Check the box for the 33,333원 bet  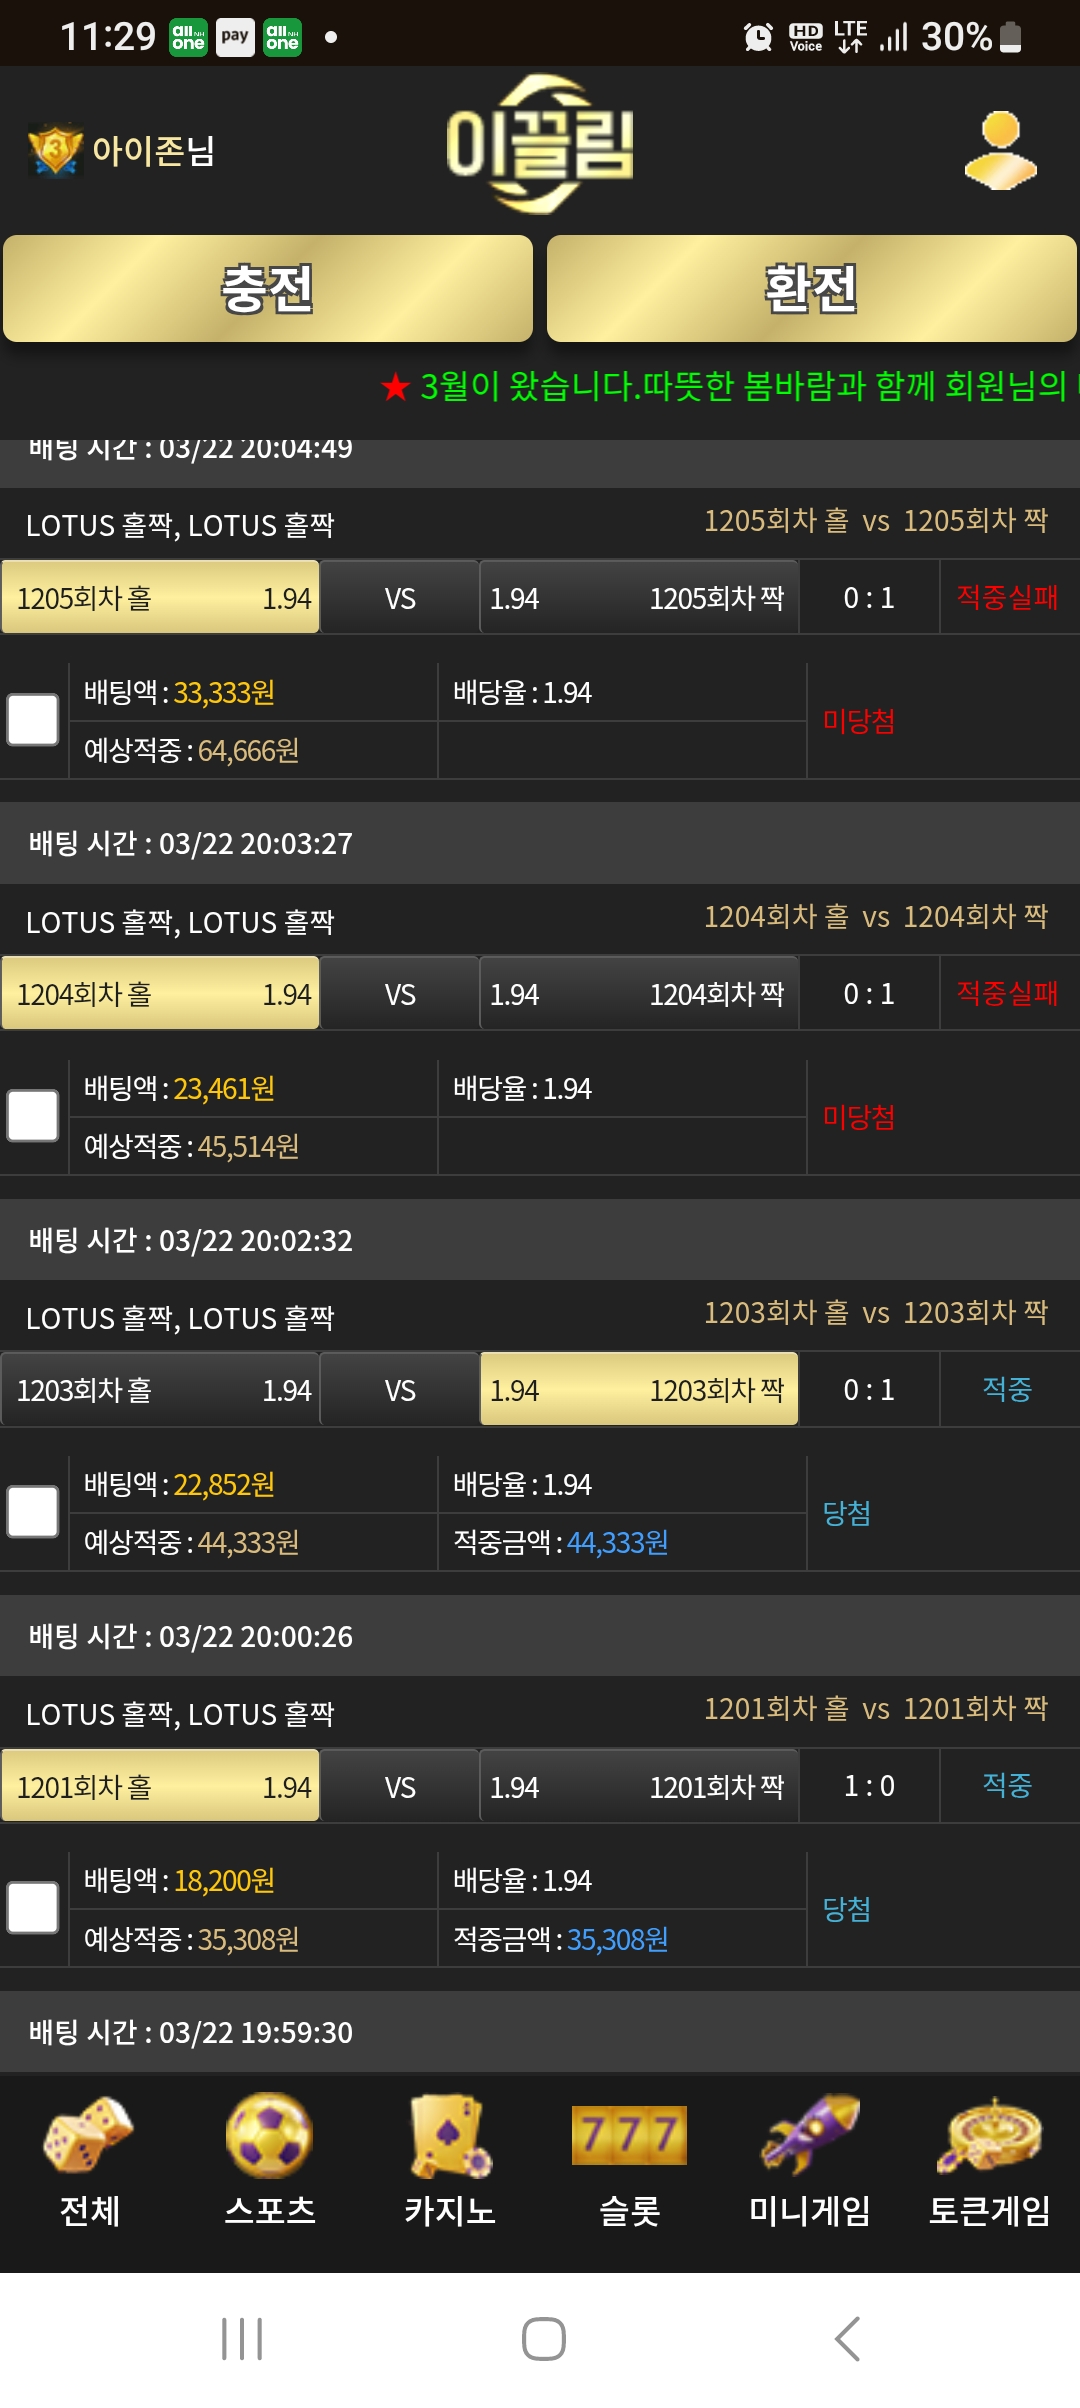(x=33, y=720)
